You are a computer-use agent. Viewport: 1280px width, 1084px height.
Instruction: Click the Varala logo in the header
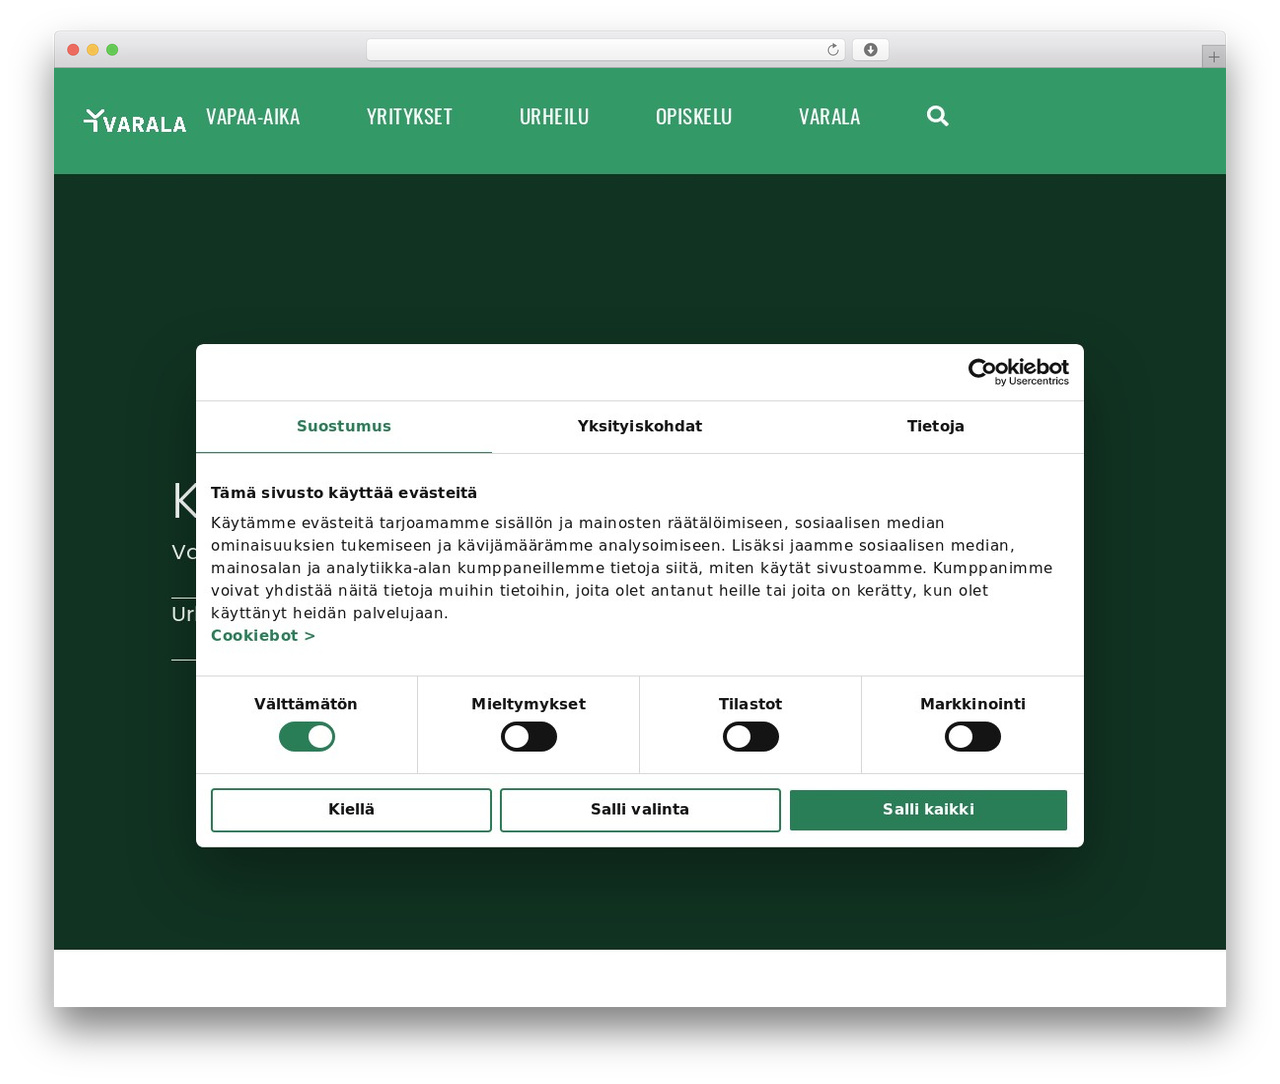point(135,121)
